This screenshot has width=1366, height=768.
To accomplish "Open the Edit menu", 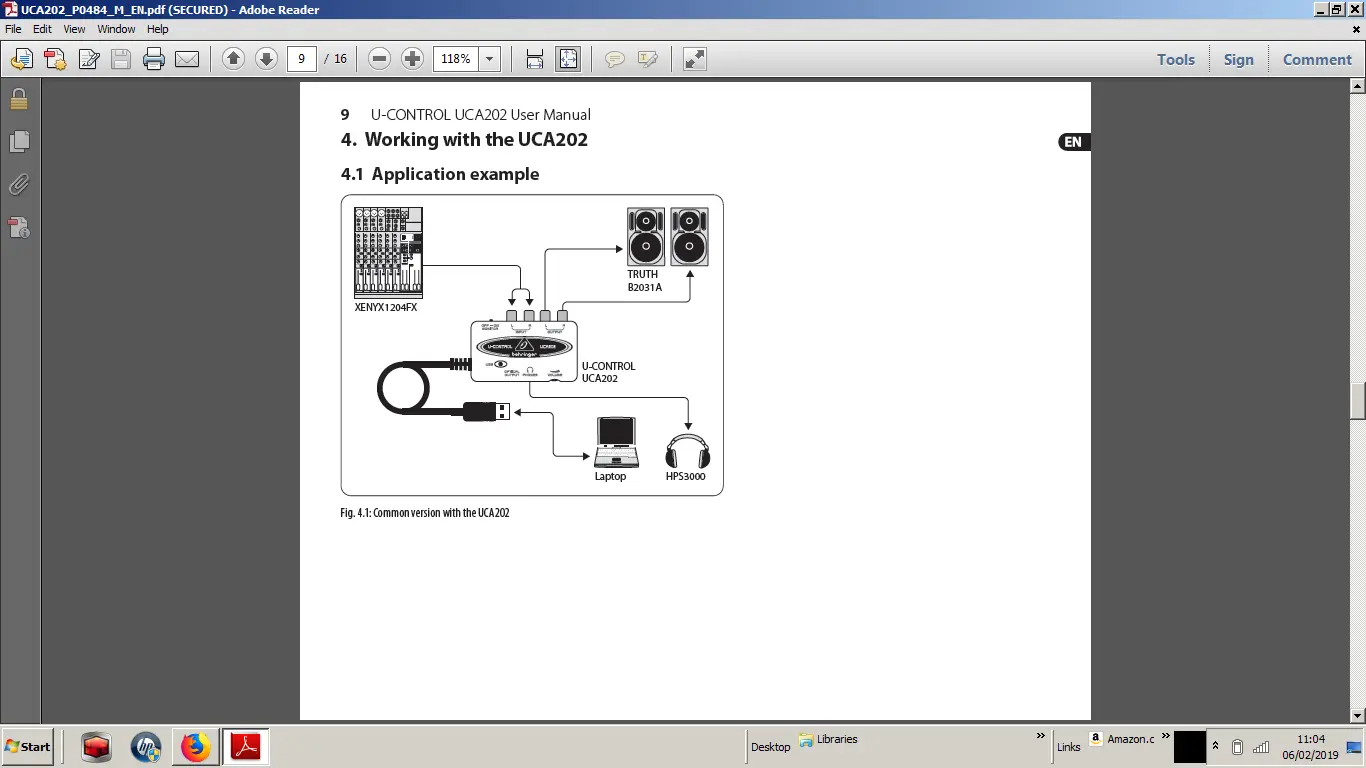I will [42, 29].
